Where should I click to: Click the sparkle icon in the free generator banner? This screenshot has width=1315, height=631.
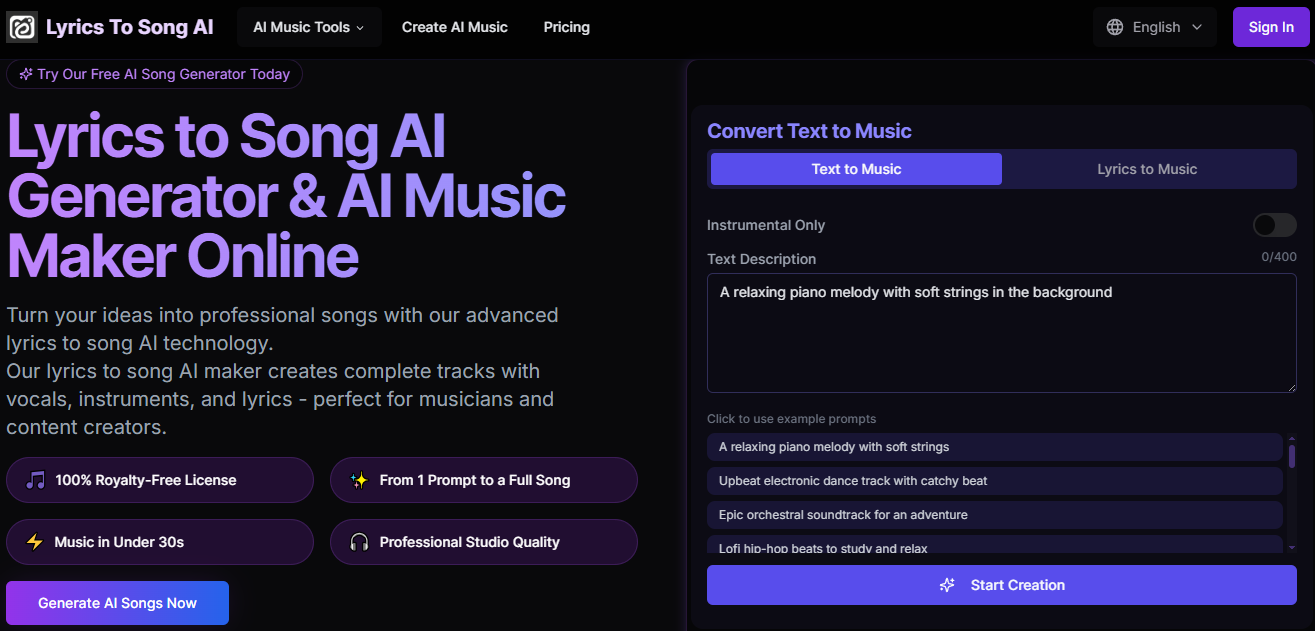click(x=26, y=74)
